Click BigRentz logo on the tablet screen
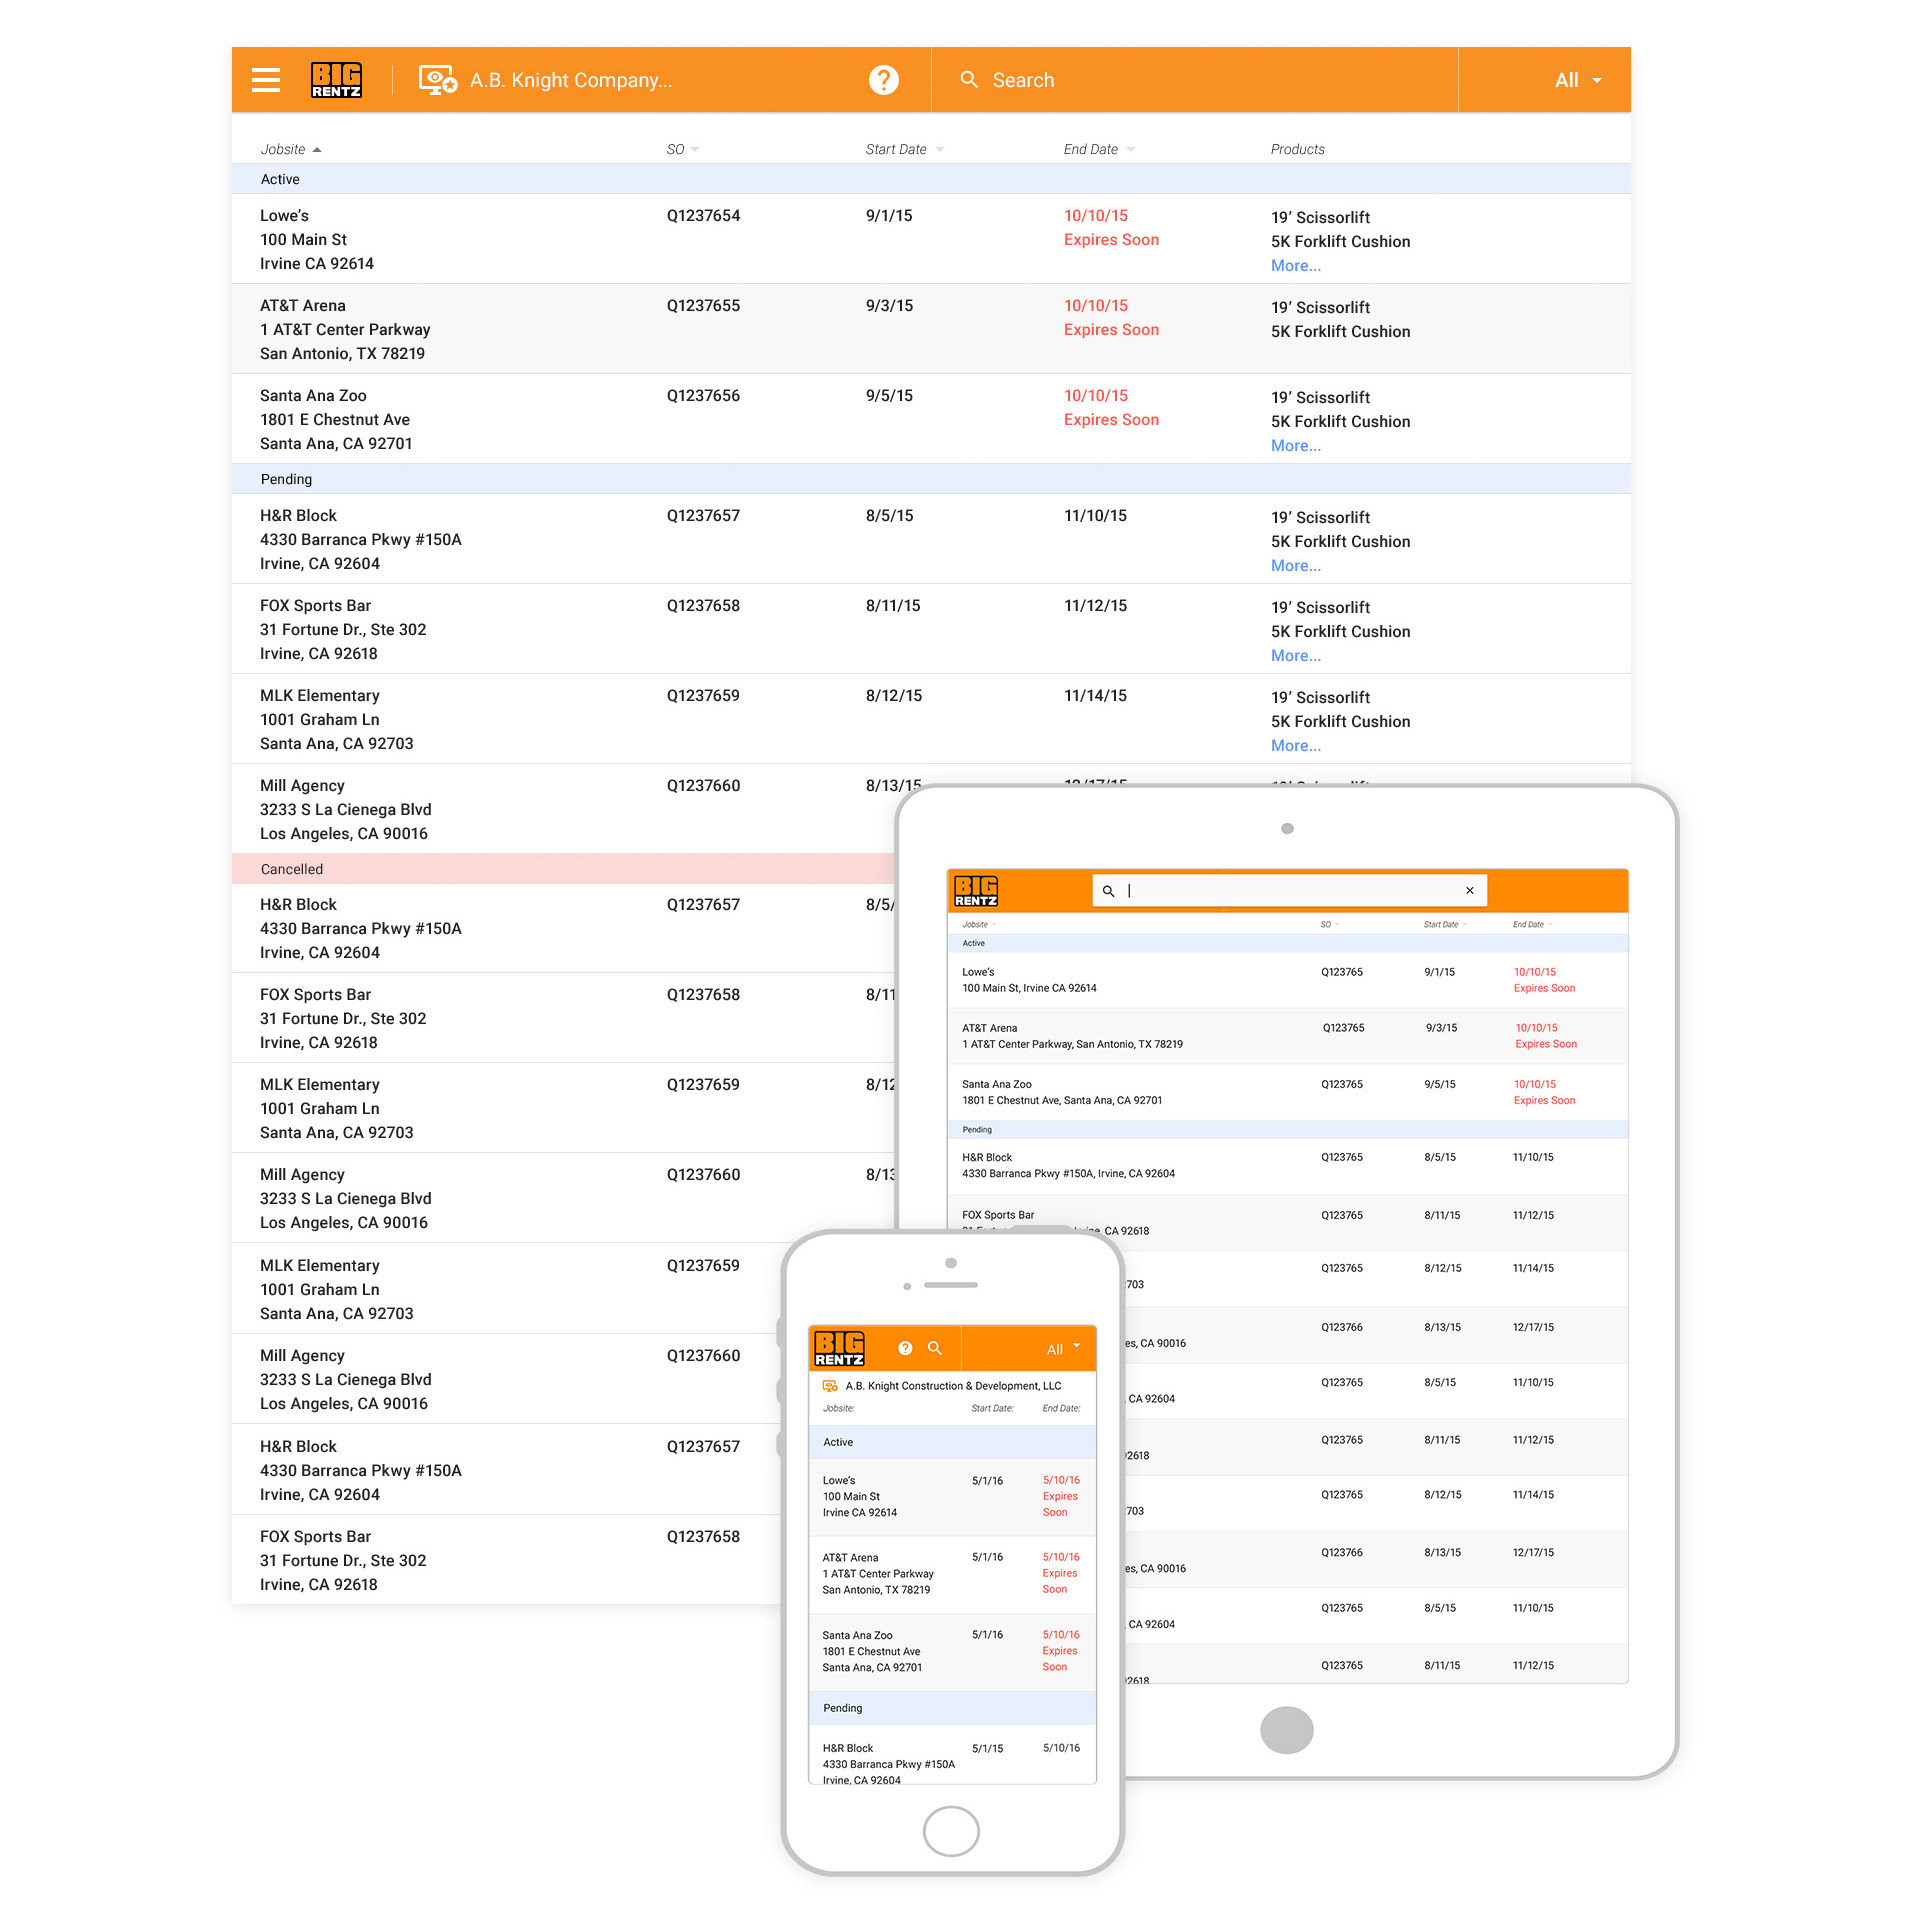1920x1925 pixels. [976, 891]
